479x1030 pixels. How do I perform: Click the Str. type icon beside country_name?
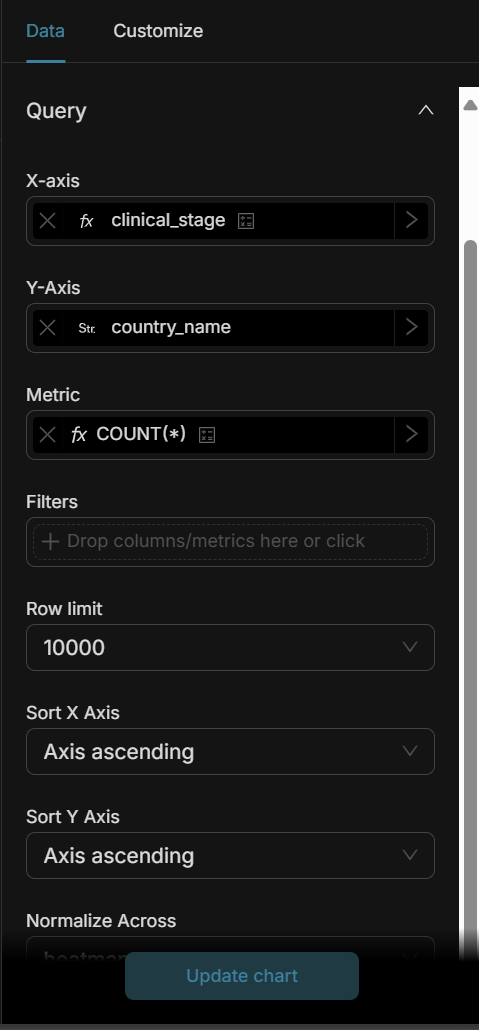point(87,328)
